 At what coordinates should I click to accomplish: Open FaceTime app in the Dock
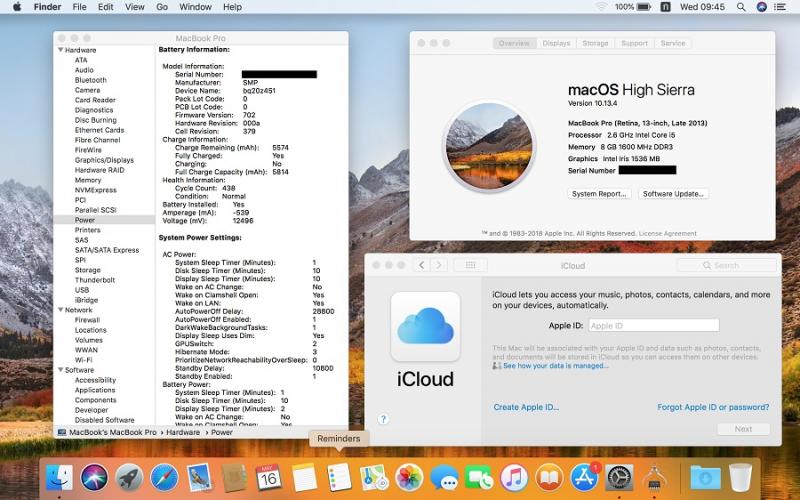(x=479, y=478)
